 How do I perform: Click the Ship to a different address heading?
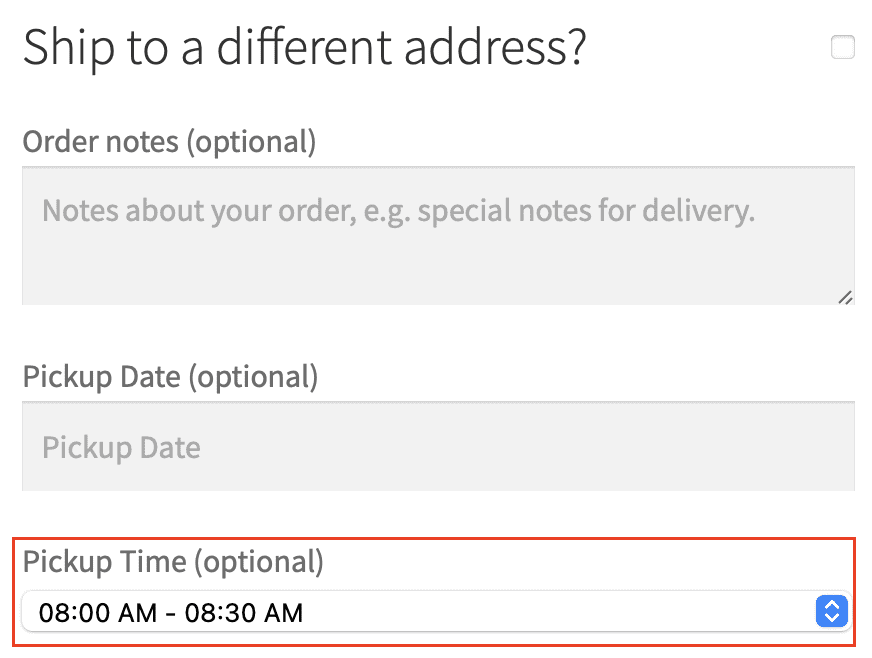tap(304, 46)
